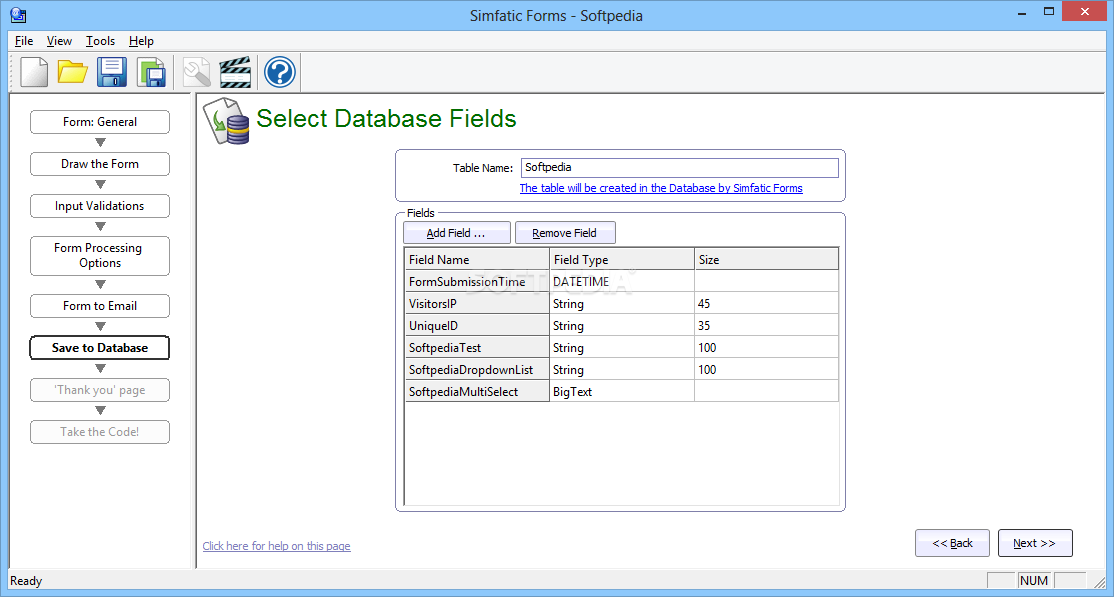Click the 'Thank you' page step

[x=100, y=389]
